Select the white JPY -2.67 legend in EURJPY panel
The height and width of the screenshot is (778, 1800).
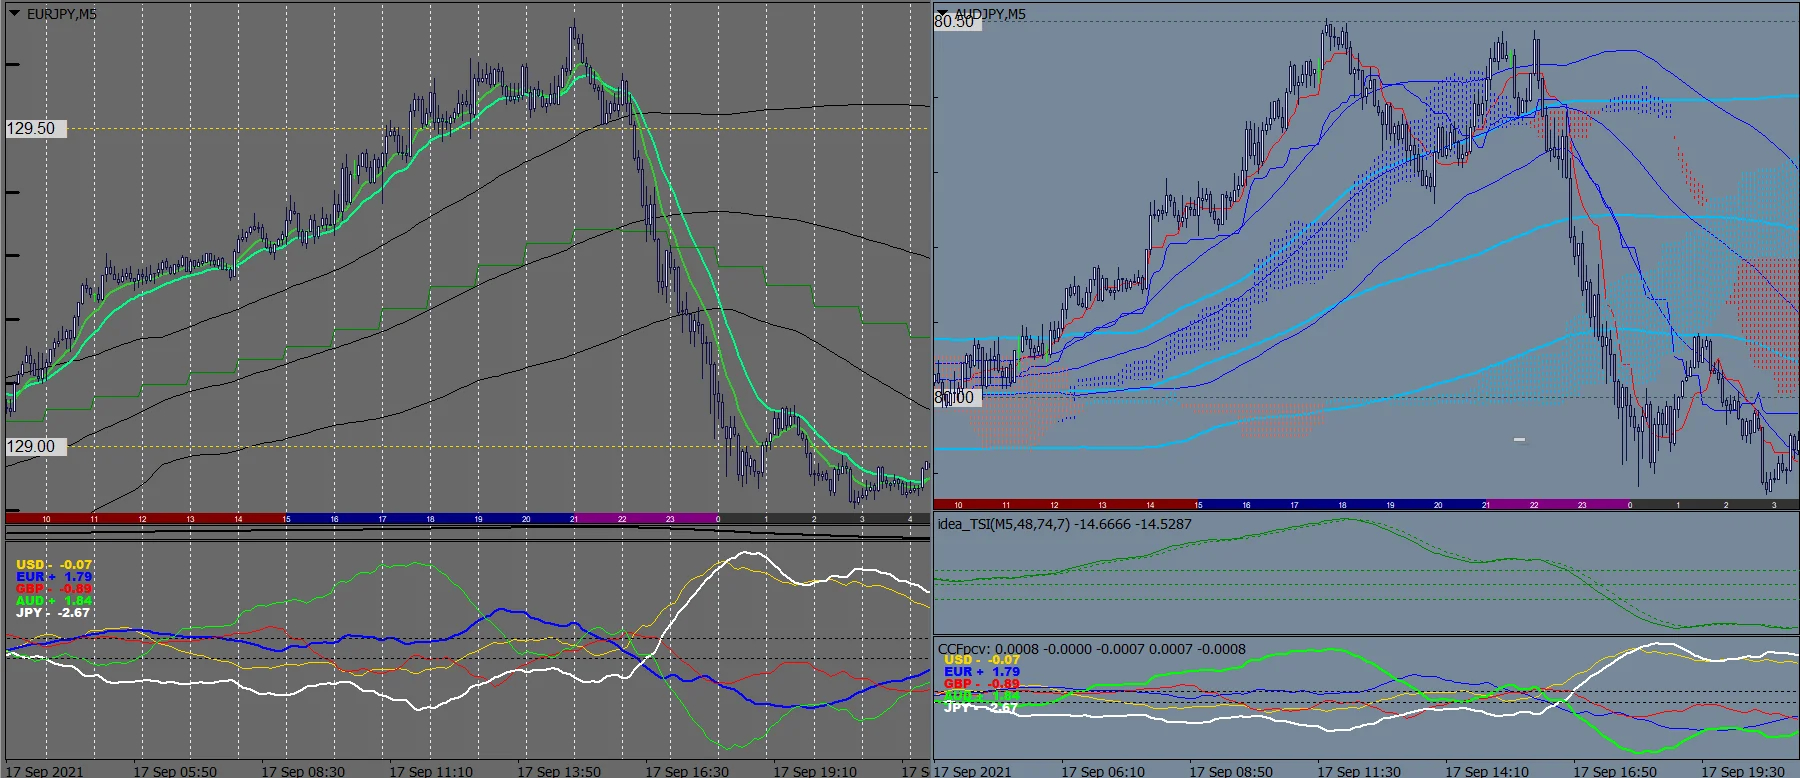click(x=54, y=612)
